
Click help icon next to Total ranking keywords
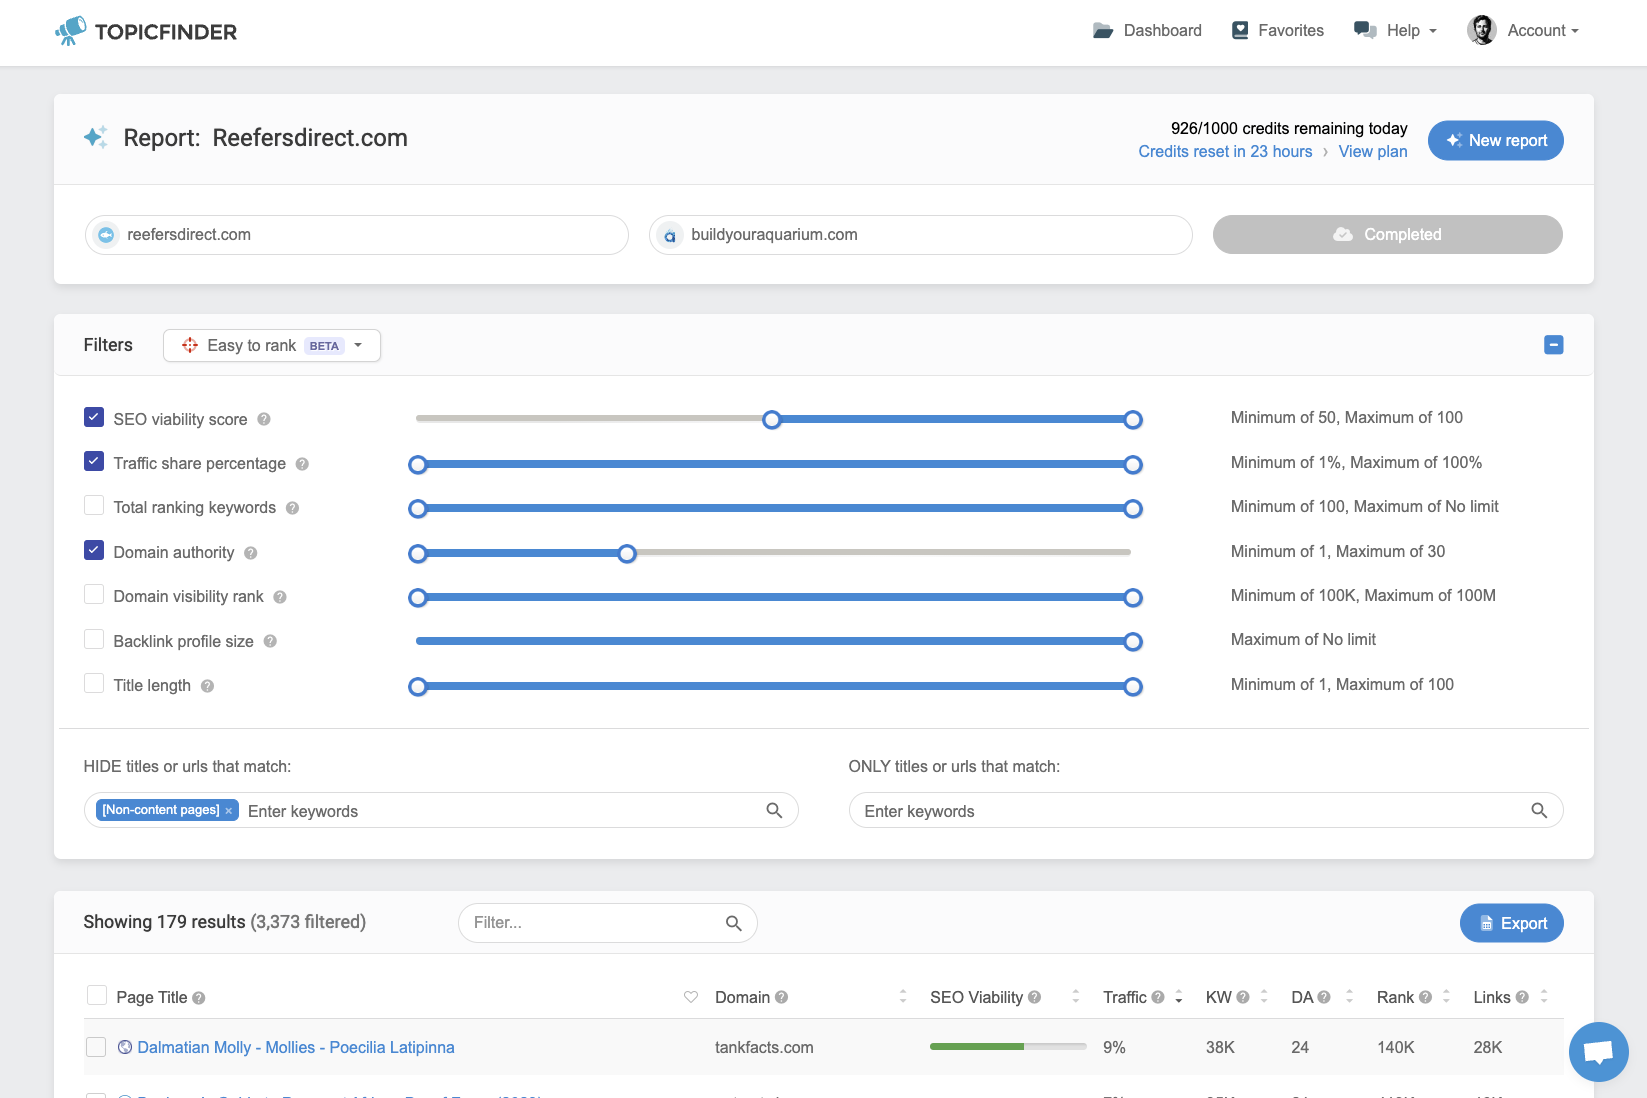tap(293, 508)
